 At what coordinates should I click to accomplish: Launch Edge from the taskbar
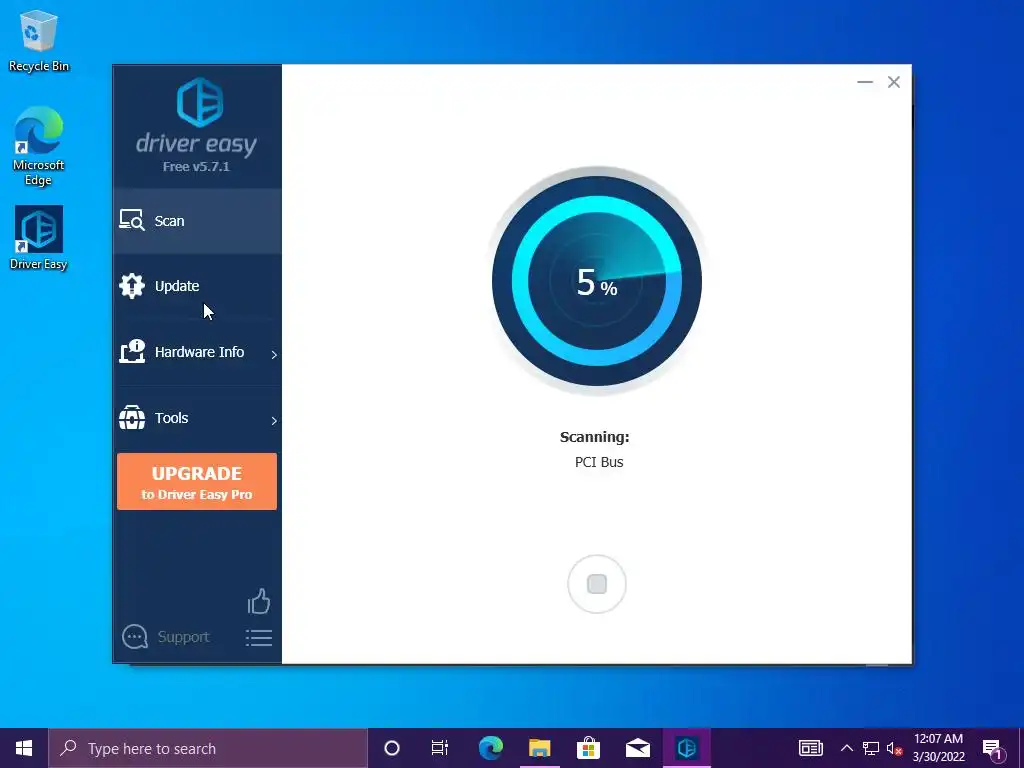point(491,748)
